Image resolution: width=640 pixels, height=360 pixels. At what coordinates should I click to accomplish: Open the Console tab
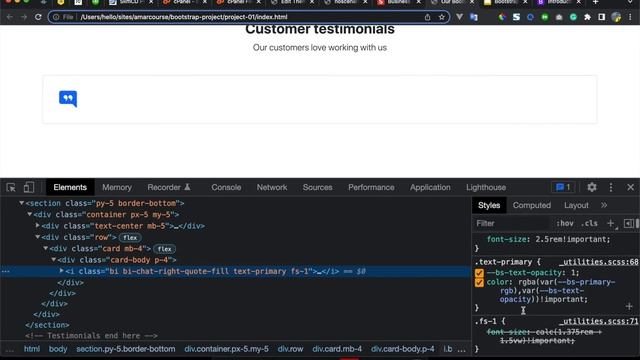226,187
